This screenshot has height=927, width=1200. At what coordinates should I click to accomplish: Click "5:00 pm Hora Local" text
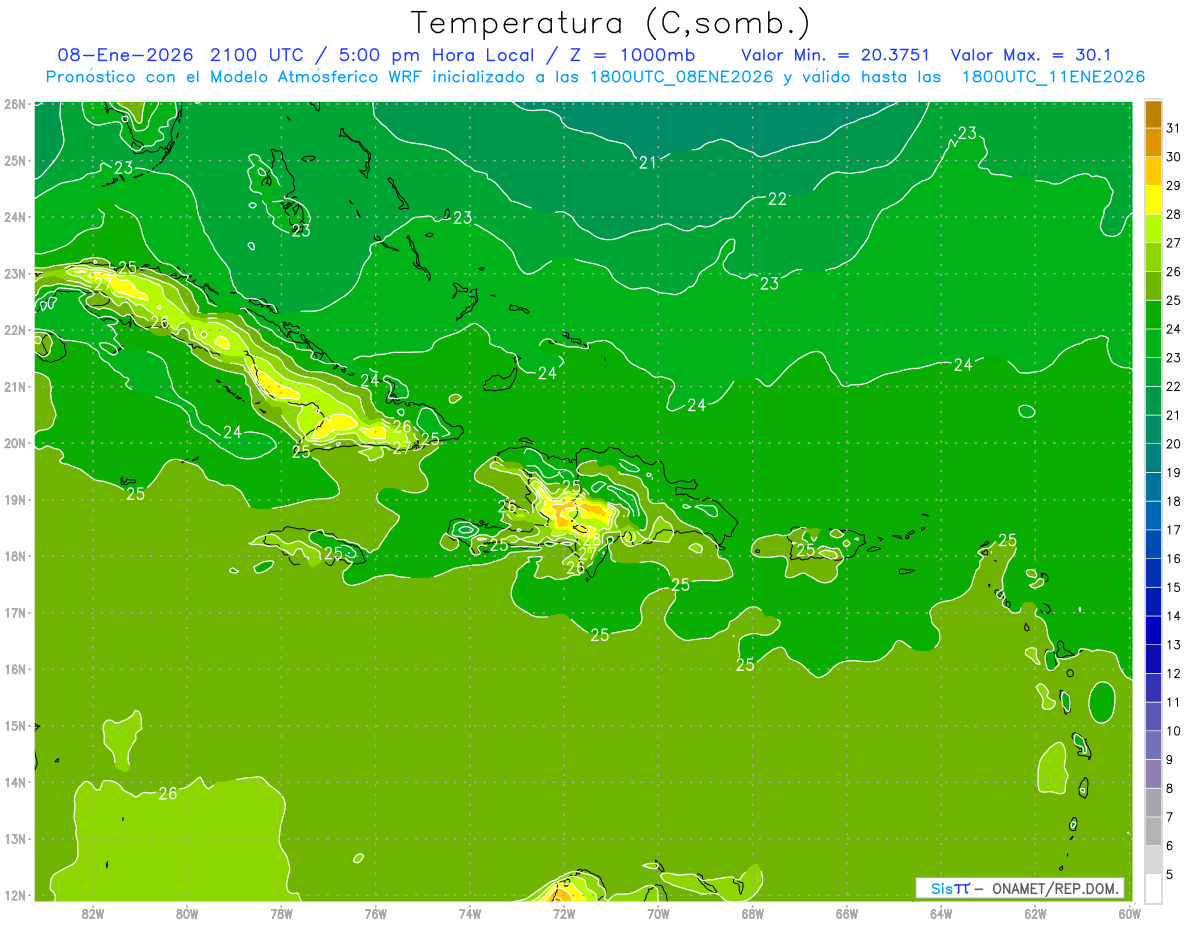pyautogui.click(x=437, y=55)
